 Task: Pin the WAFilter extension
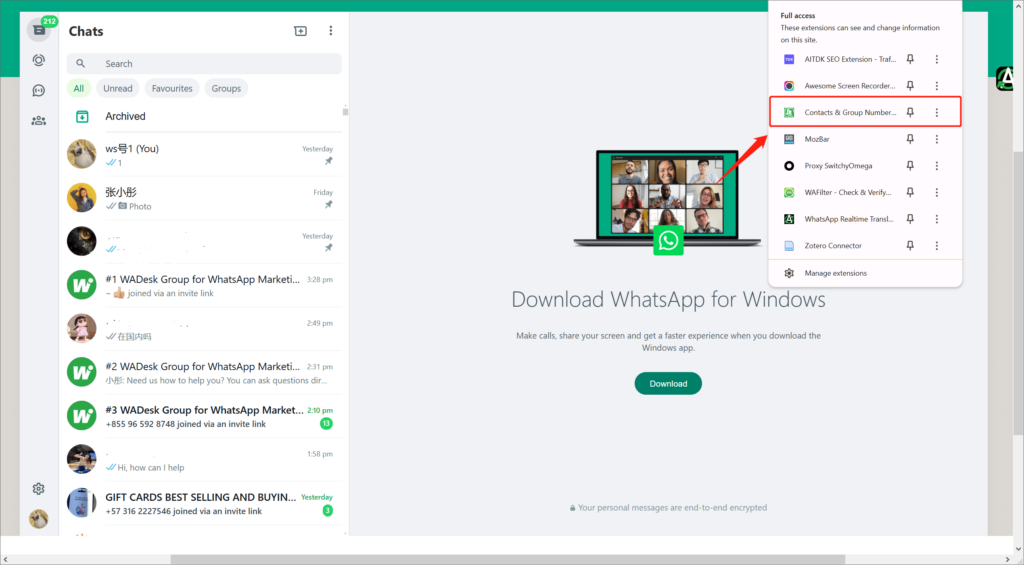pyautogui.click(x=910, y=193)
